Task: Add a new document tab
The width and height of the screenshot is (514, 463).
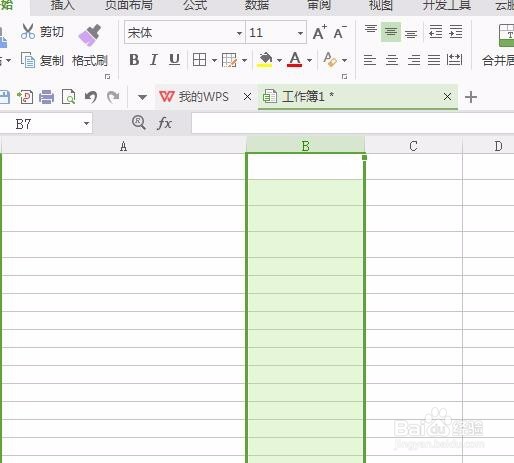Action: point(471,97)
